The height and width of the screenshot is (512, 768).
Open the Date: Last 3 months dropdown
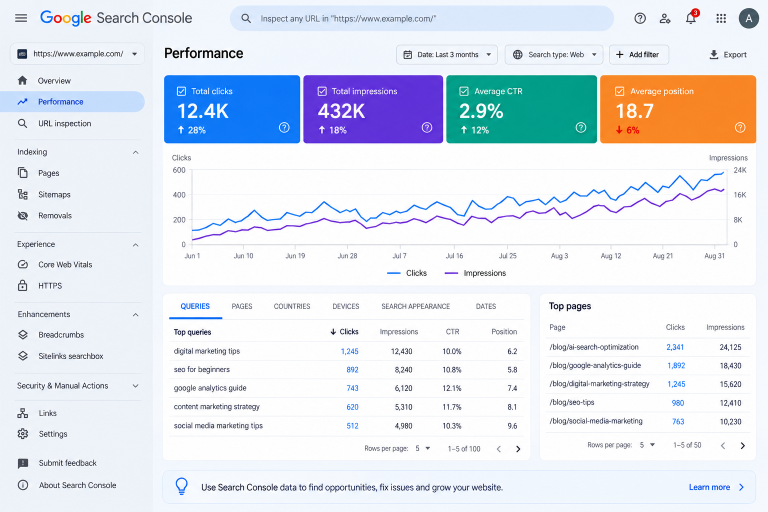click(447, 55)
